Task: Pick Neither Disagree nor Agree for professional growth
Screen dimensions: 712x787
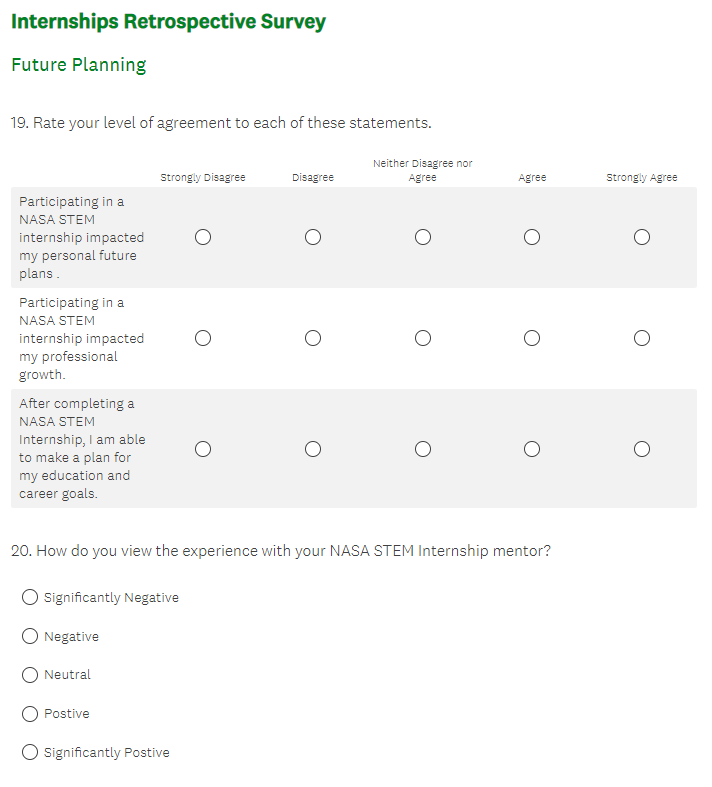Action: pos(423,338)
